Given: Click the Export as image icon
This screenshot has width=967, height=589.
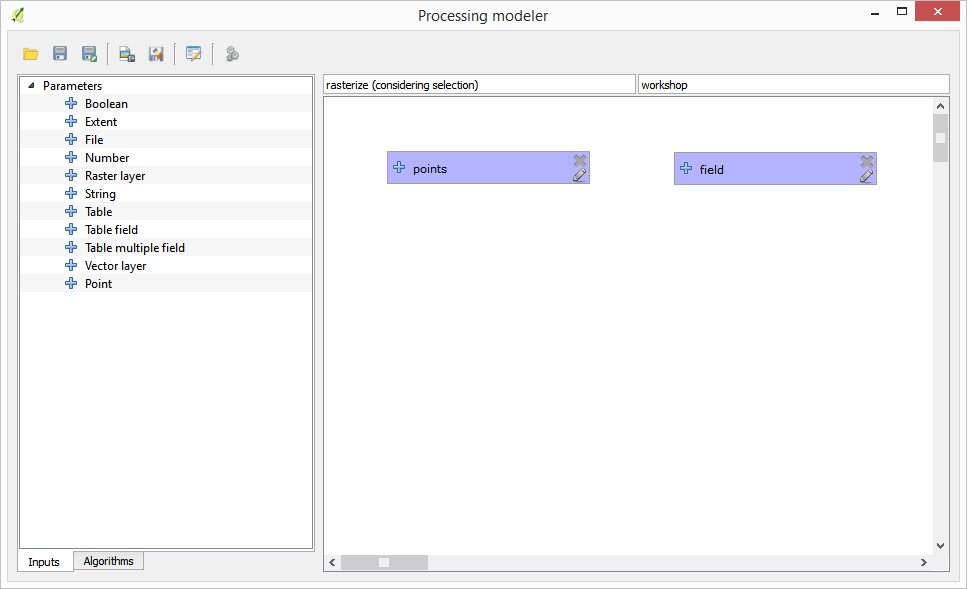Looking at the screenshot, I should (x=127, y=54).
